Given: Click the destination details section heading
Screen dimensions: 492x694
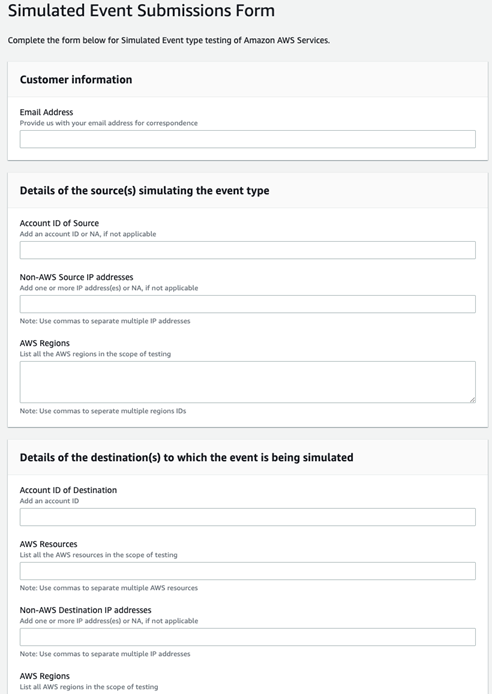Looking at the screenshot, I should (186, 458).
